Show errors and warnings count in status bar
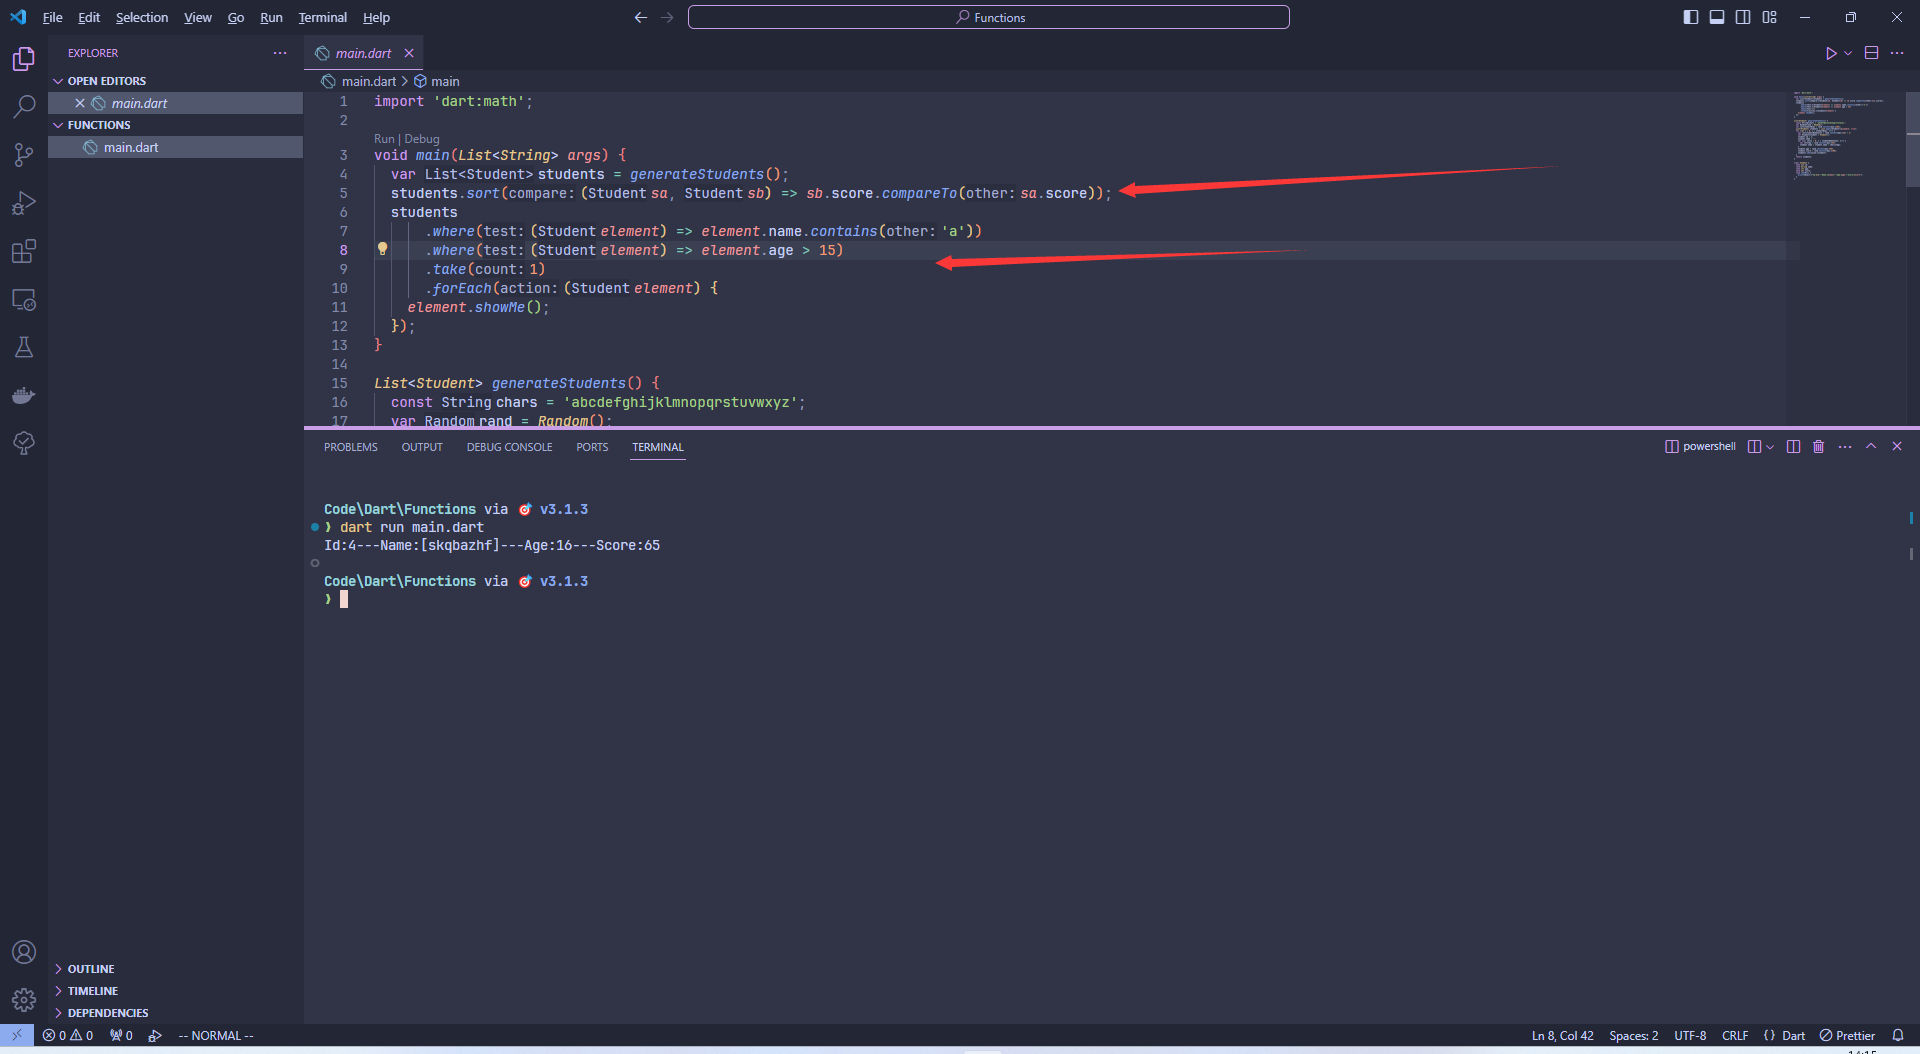 68,1035
